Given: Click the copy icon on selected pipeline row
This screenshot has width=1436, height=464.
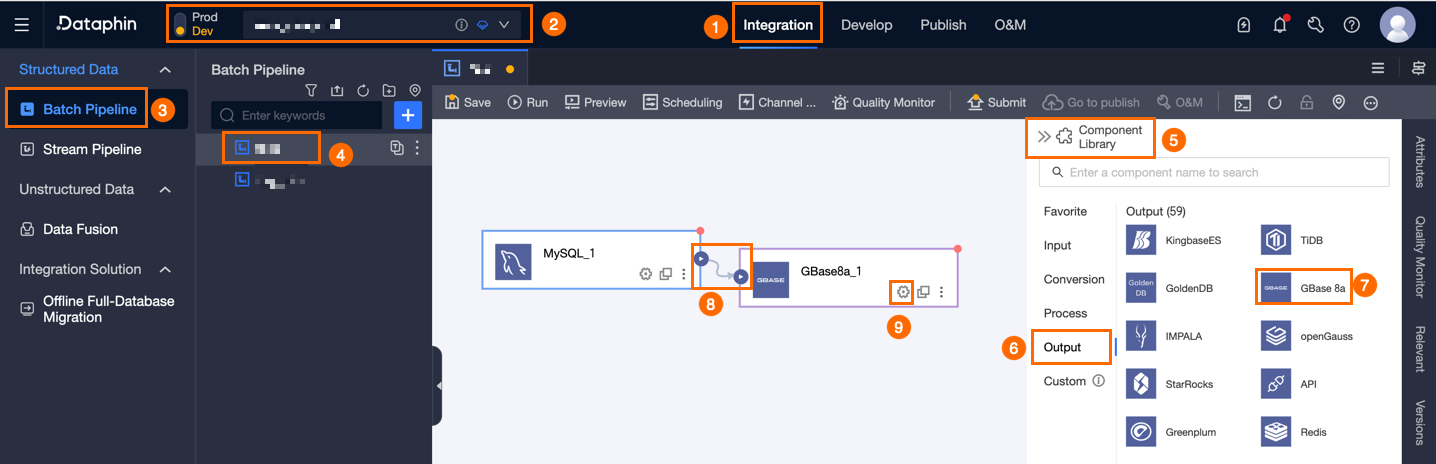Looking at the screenshot, I should tap(397, 148).
